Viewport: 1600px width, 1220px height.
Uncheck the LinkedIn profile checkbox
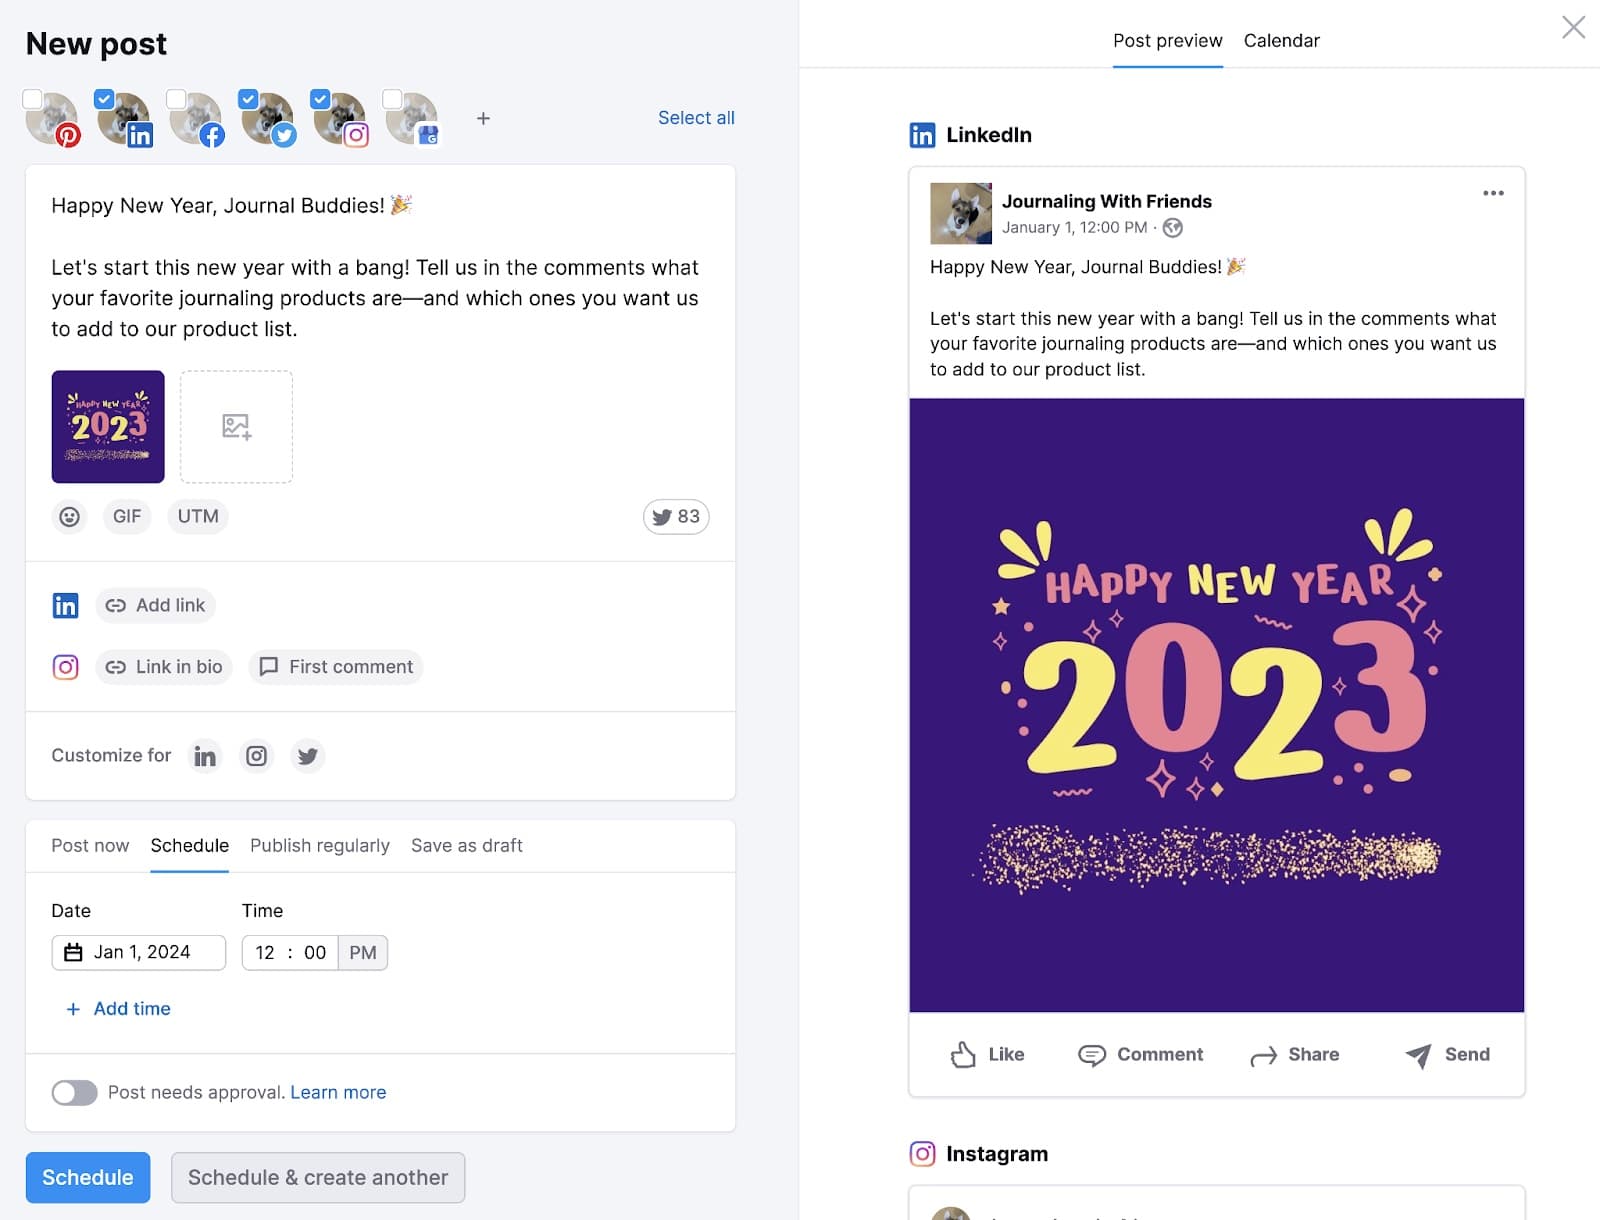pos(104,99)
